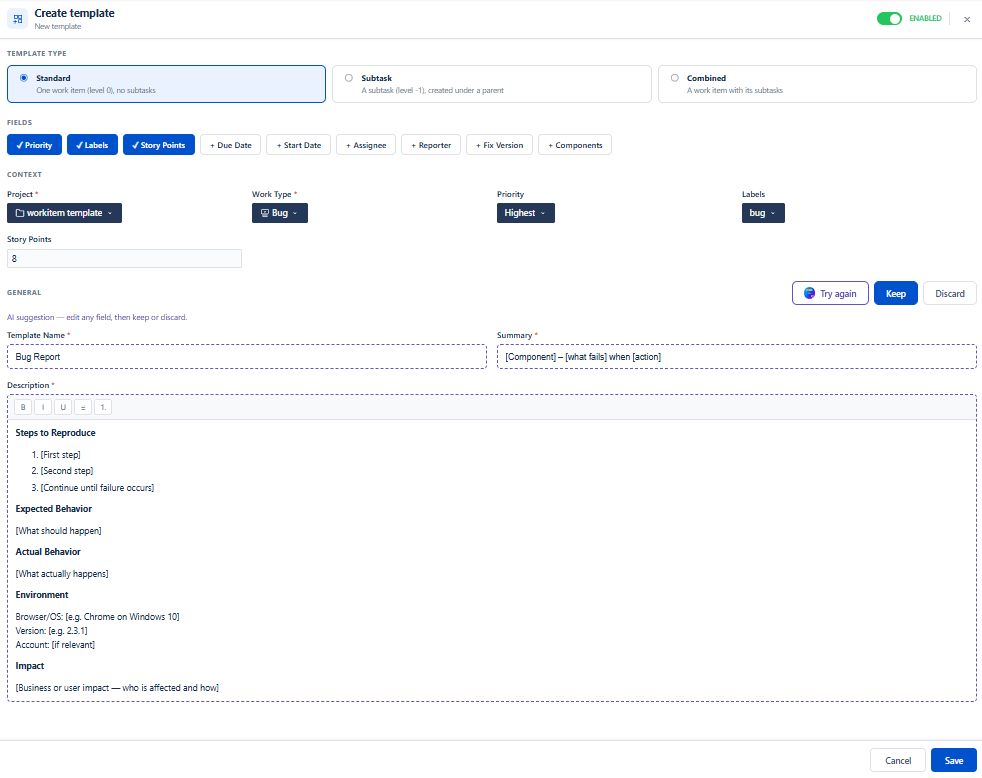Screen dimensions: 982x778
Task: Click the Steps to Reproduce heading
Action: click(55, 433)
